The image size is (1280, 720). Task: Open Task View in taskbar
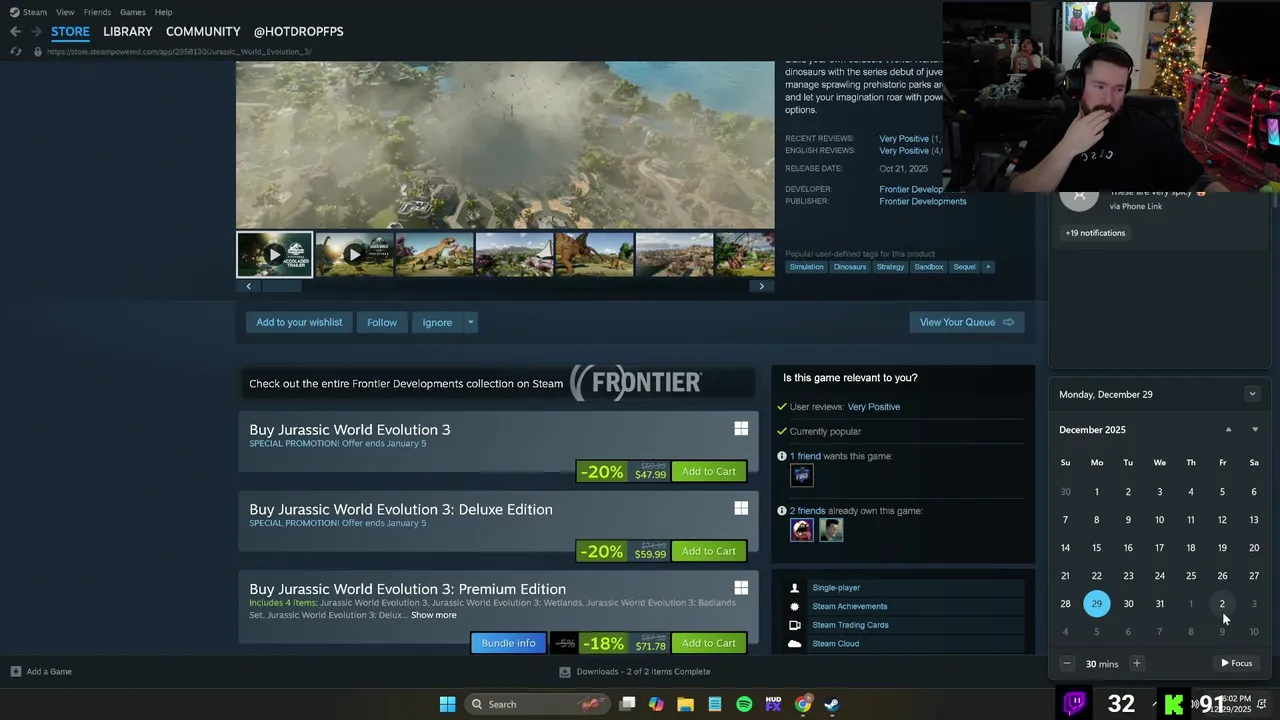coord(627,704)
